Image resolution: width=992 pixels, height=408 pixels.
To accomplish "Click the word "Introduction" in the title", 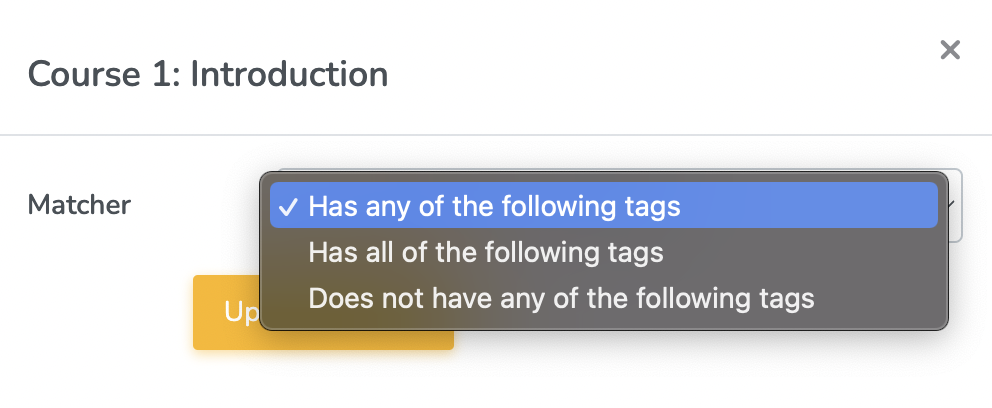I will click(x=288, y=73).
